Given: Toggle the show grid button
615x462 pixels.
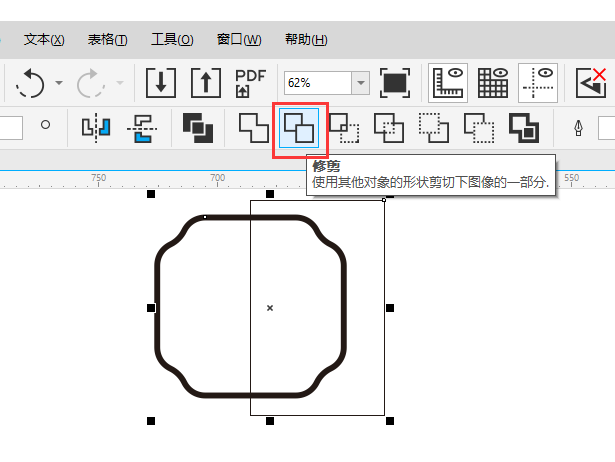Looking at the screenshot, I should [x=493, y=83].
